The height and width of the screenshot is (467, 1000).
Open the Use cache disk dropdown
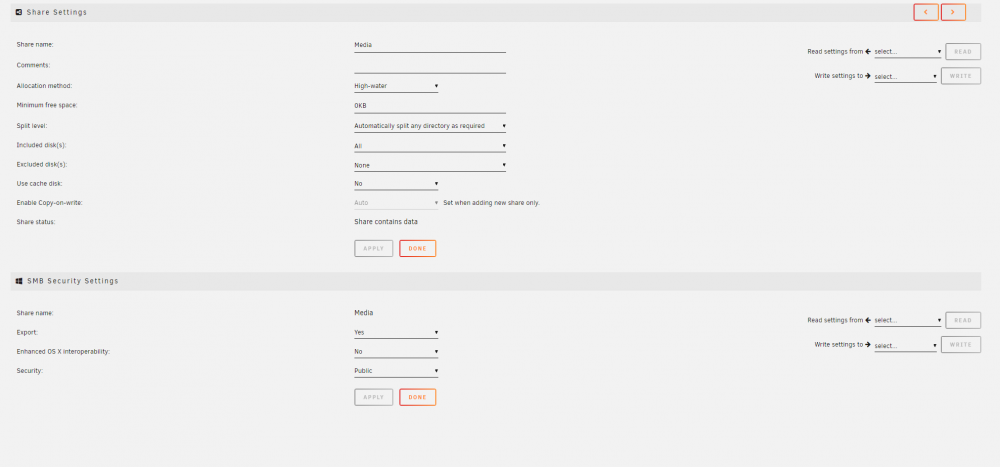pos(396,184)
